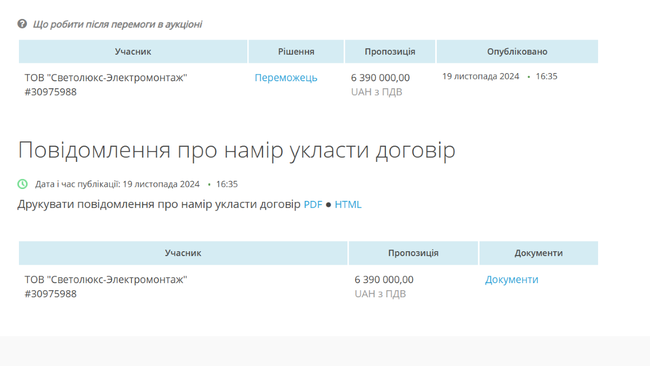Click 6 390 000,00 amount in notice table
Screen dimensions: 650x366
pyautogui.click(x=384, y=279)
